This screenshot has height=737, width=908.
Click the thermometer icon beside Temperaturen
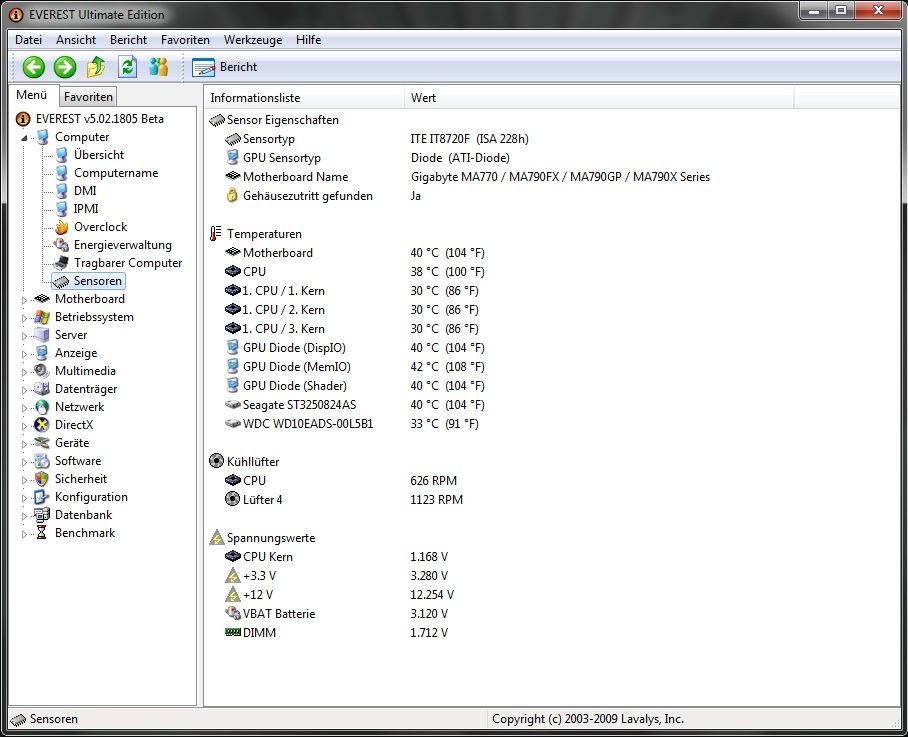point(215,234)
